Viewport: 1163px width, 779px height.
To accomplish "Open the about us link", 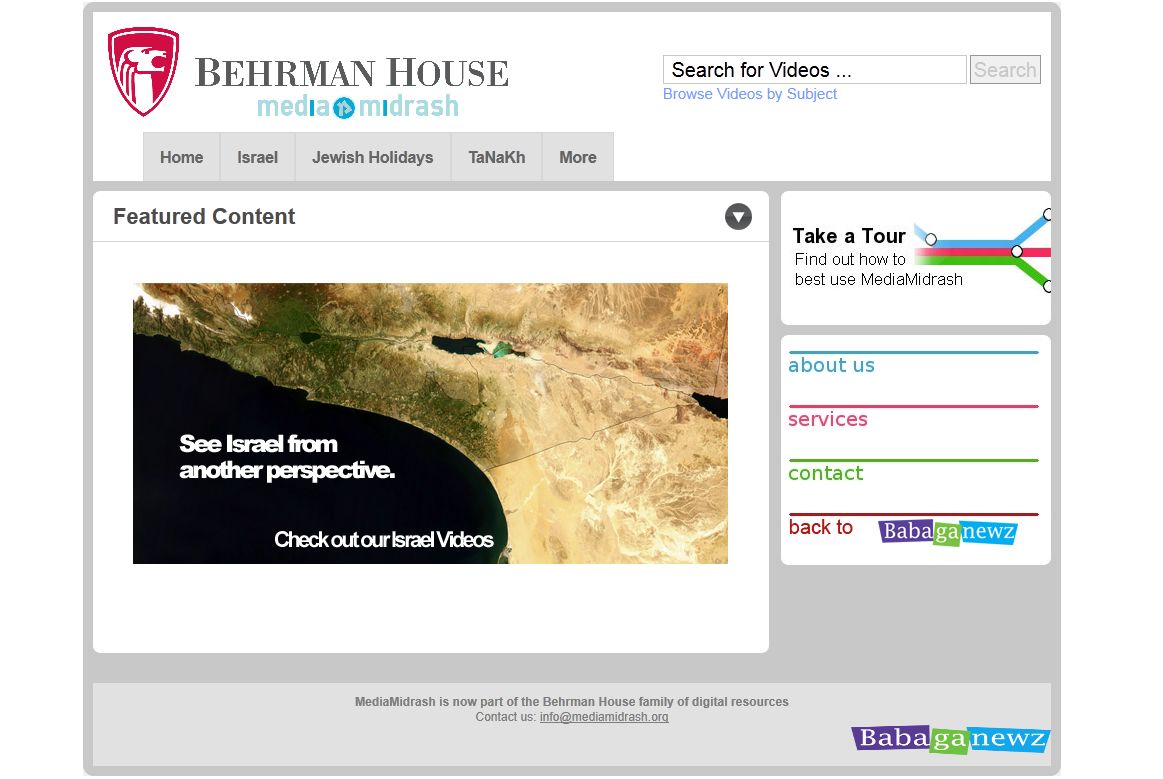I will coord(831,365).
